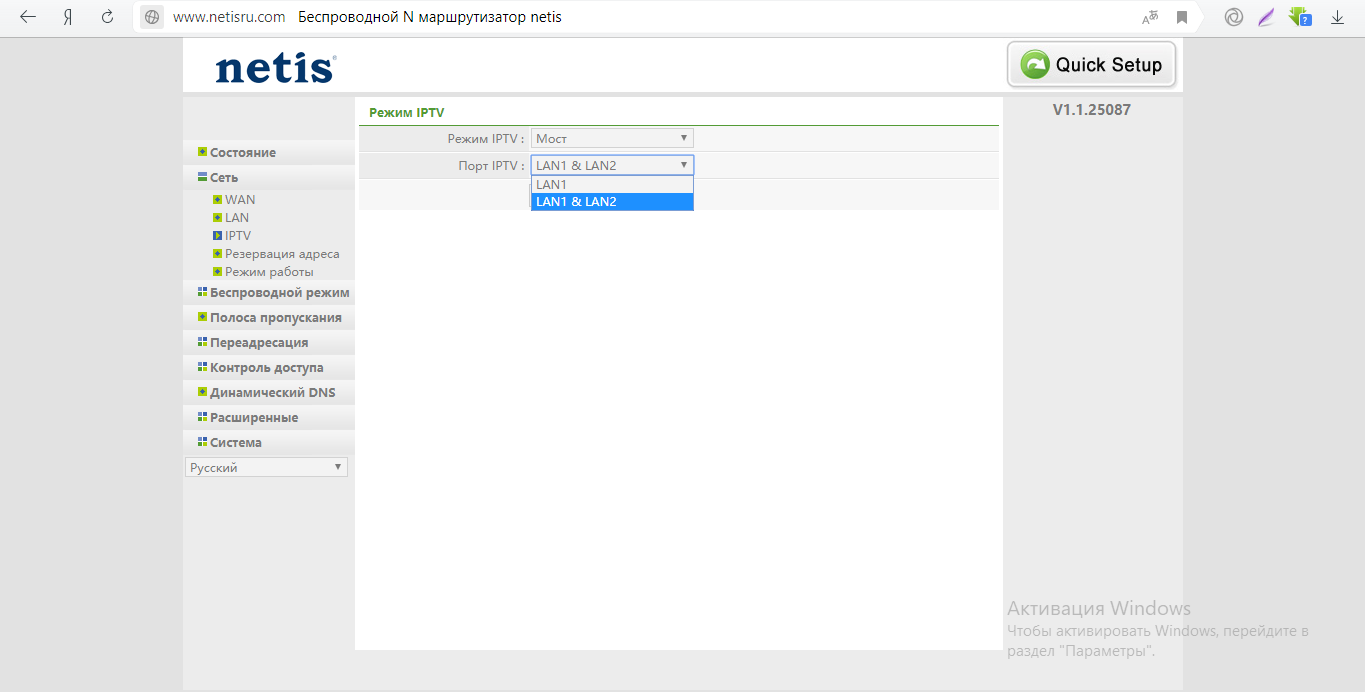Click the purple feather extension icon
This screenshot has width=1365, height=692.
pyautogui.click(x=1266, y=17)
